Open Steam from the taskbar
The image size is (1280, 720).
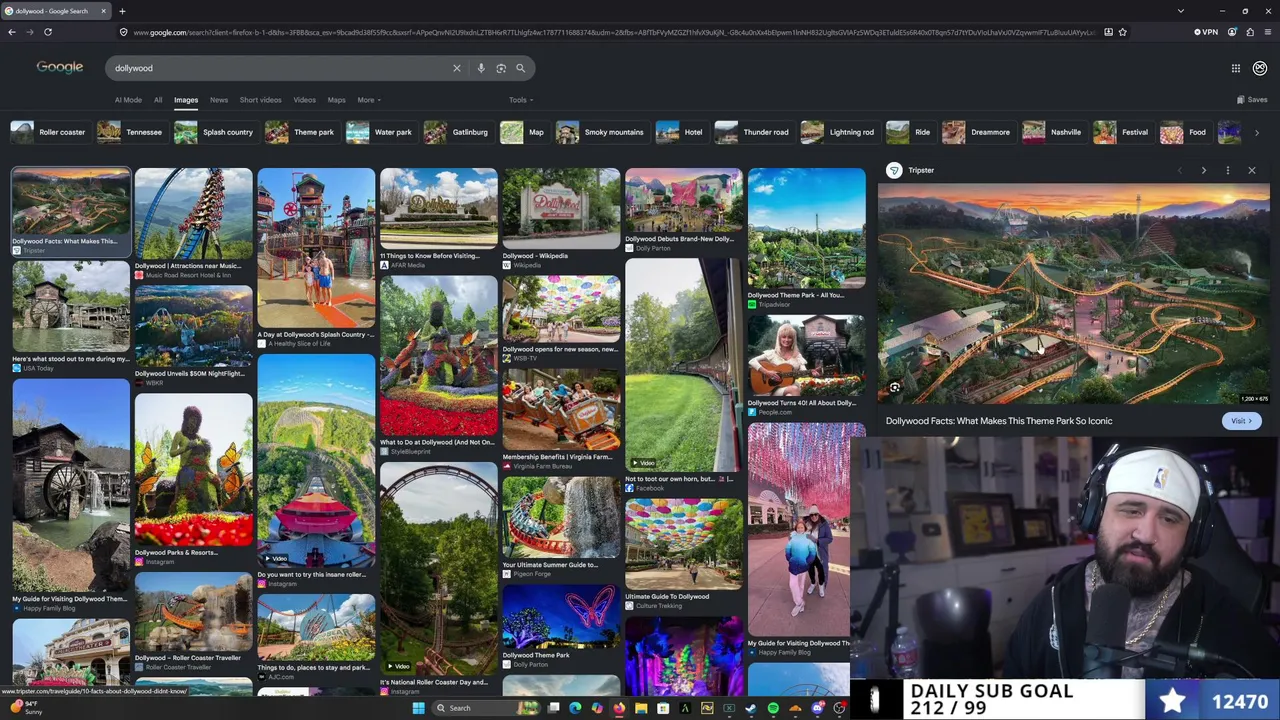(751, 708)
